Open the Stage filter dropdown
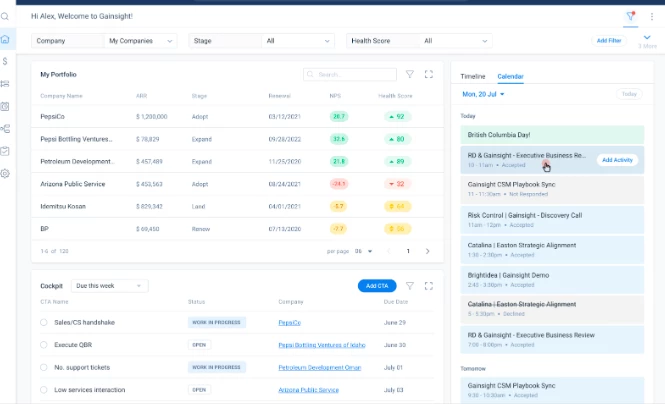Viewport: 665px width, 404px height. click(x=298, y=41)
